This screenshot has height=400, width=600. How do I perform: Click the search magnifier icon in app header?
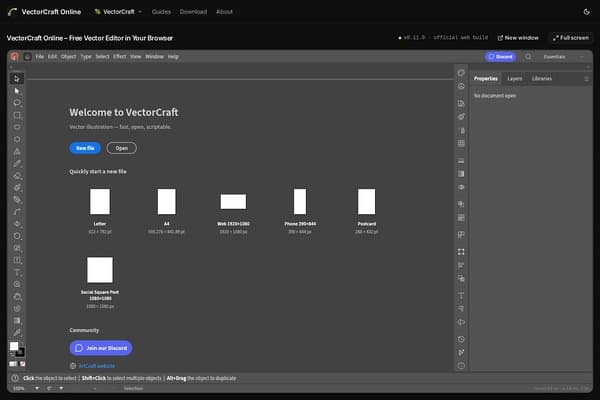click(x=528, y=57)
